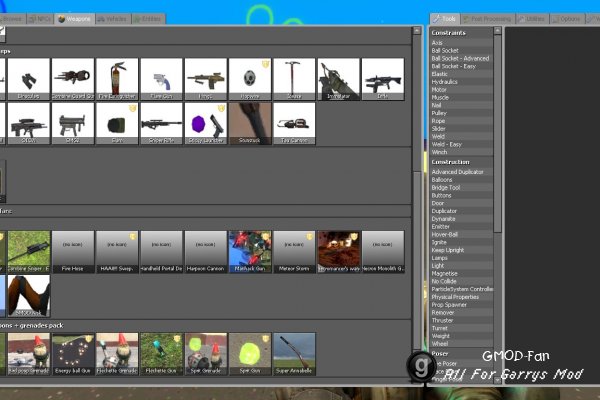Collapse the Construction category header
Viewport: 600px width, 400px height.
[461, 162]
